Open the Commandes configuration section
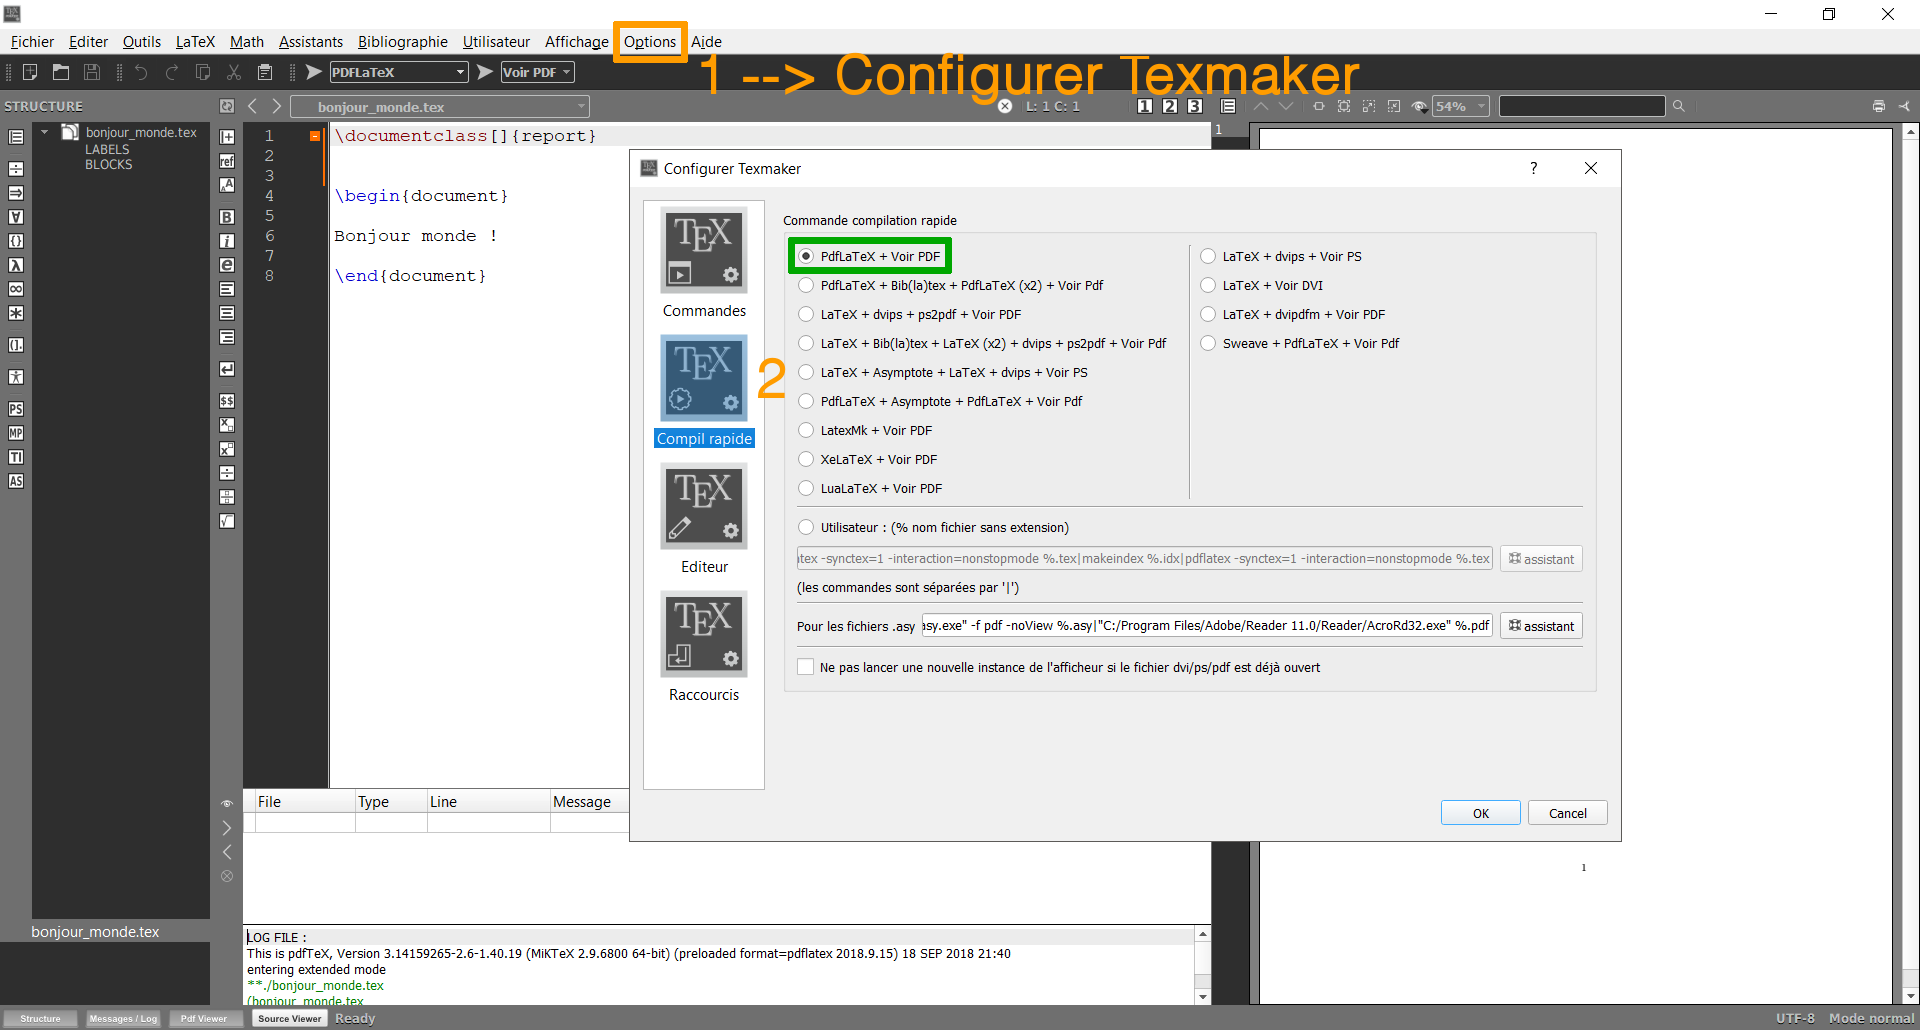1920x1030 pixels. (704, 263)
